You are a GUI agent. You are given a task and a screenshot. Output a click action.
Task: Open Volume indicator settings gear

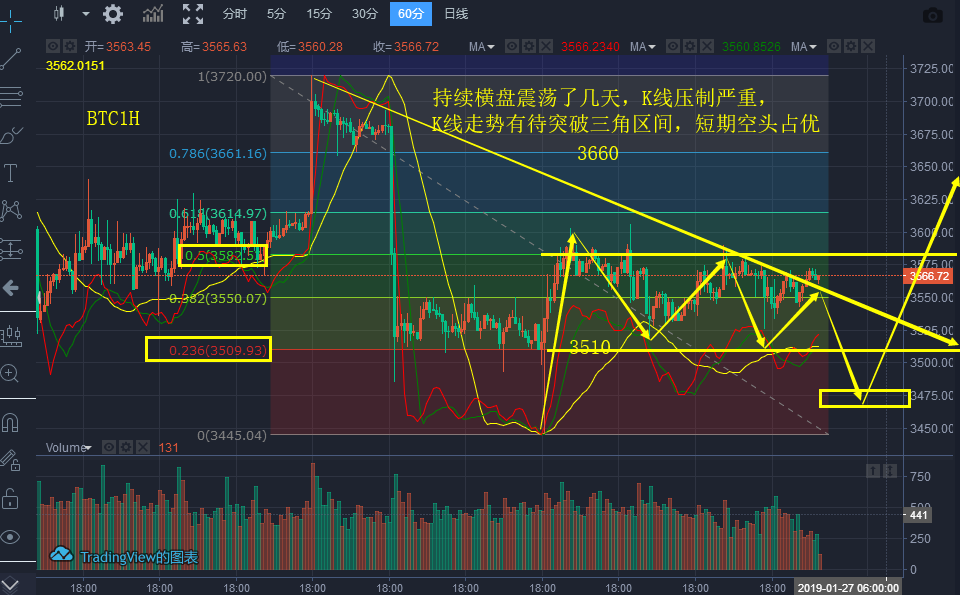(x=126, y=447)
